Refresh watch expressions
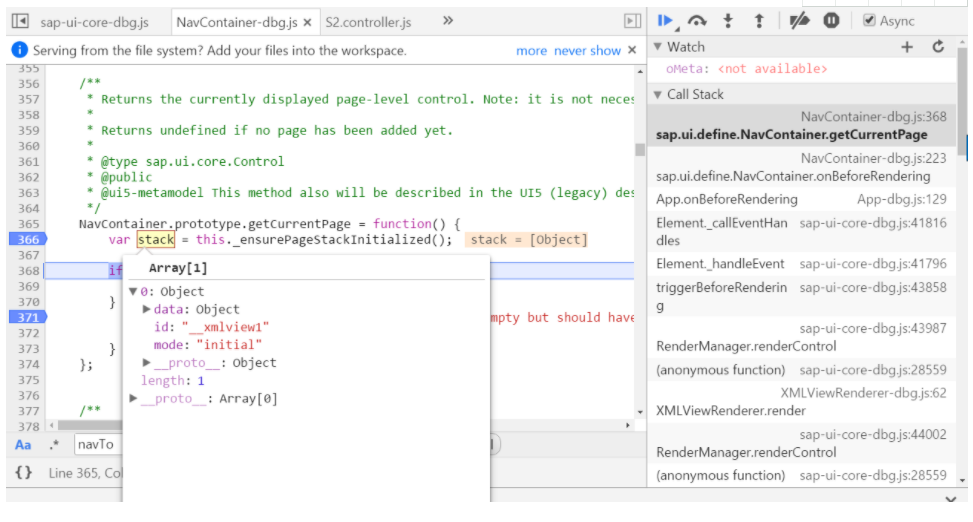Image resolution: width=973 pixels, height=522 pixels. click(938, 47)
